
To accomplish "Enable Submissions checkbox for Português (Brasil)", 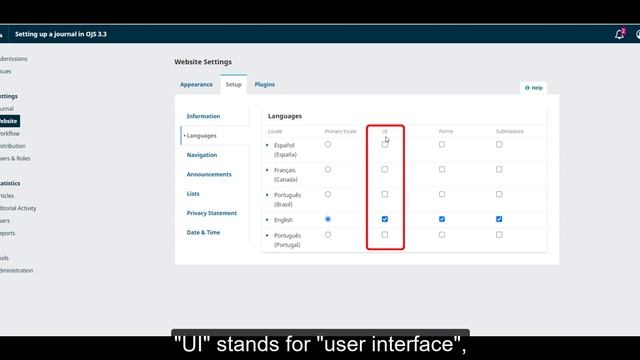I will [x=499, y=194].
